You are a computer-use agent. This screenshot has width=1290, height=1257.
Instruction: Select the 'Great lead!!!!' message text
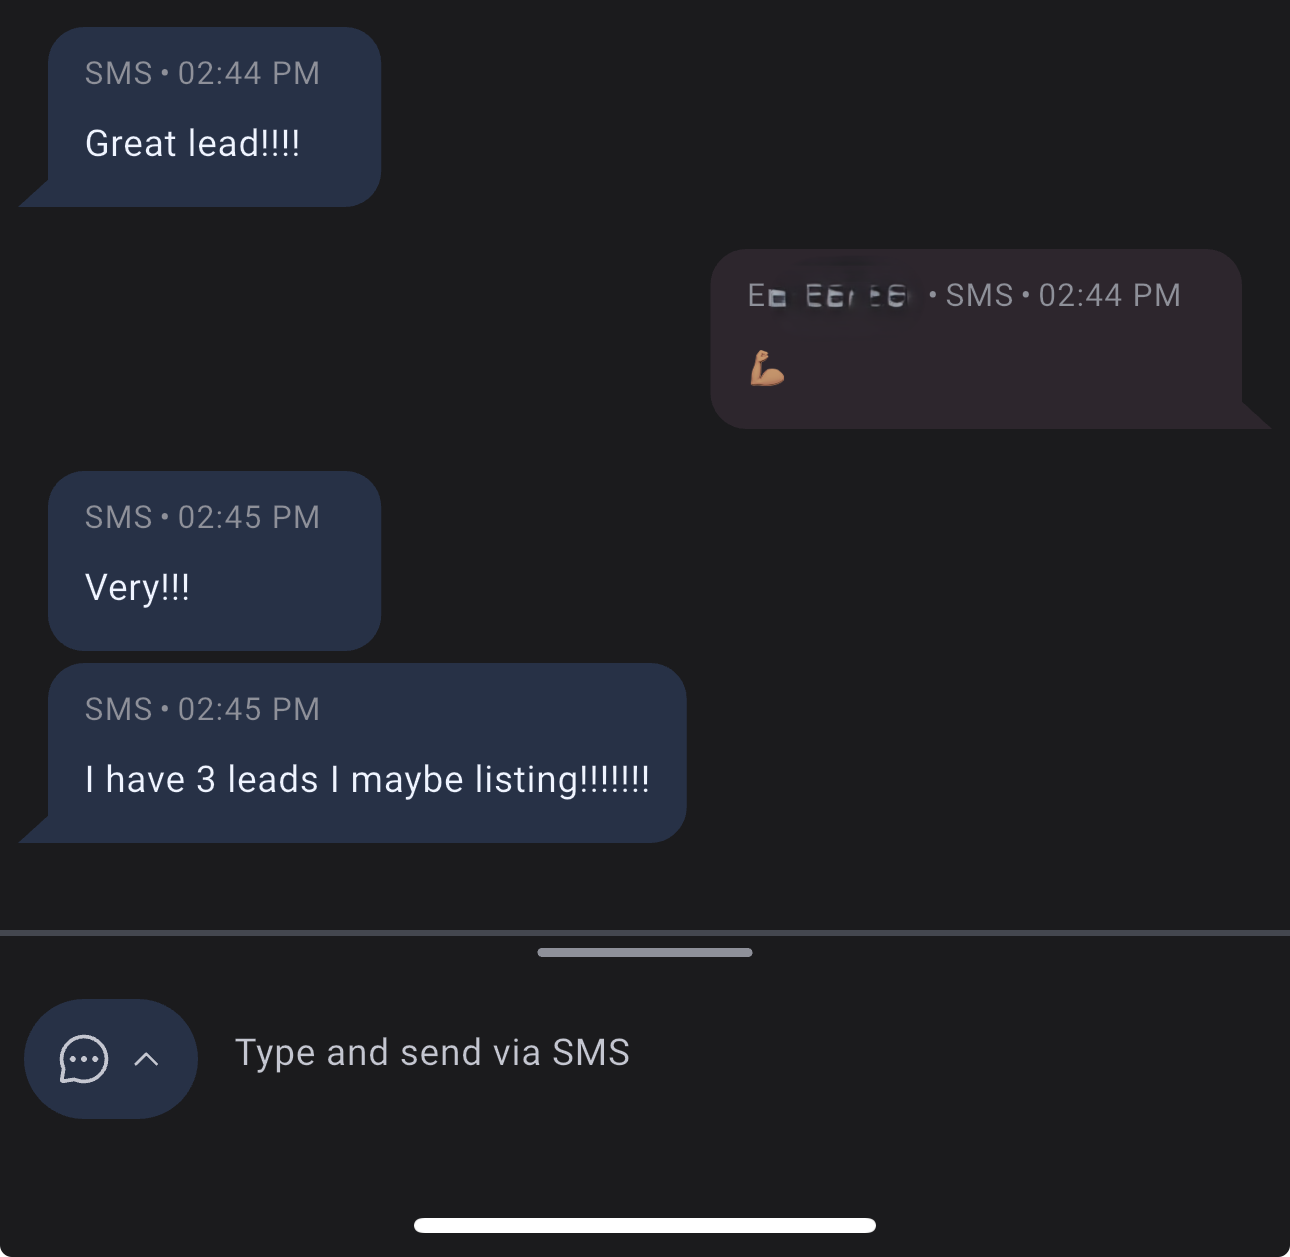pos(193,144)
